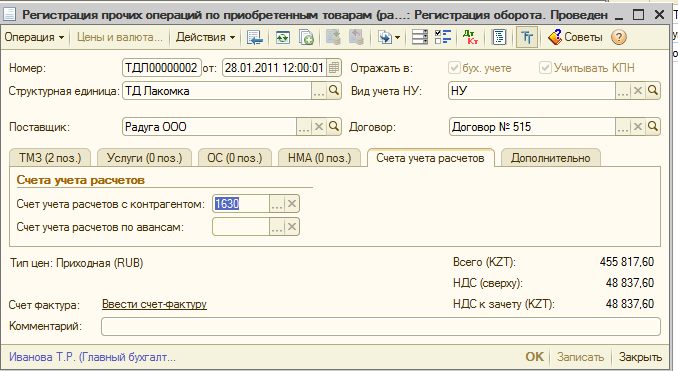Clear the Поставщик field
This screenshot has height=371, width=678.
click(x=319, y=127)
